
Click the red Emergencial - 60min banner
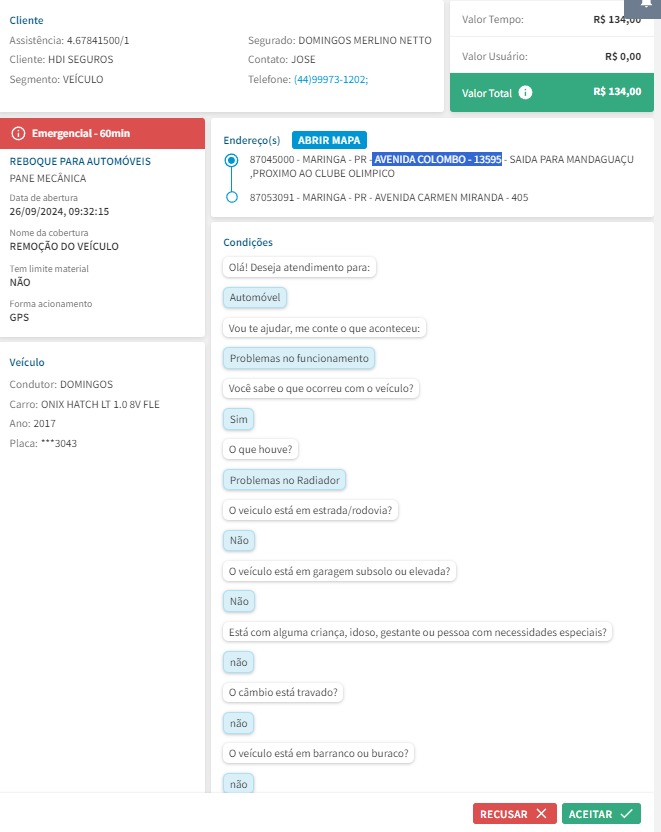click(102, 133)
